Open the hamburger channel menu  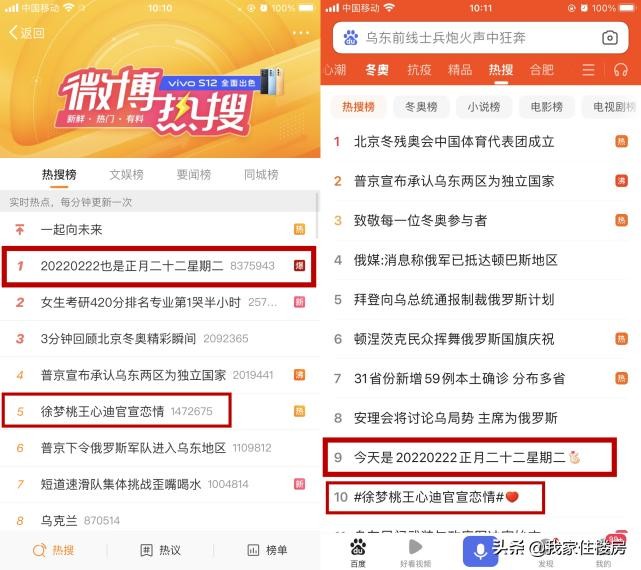[x=588, y=70]
